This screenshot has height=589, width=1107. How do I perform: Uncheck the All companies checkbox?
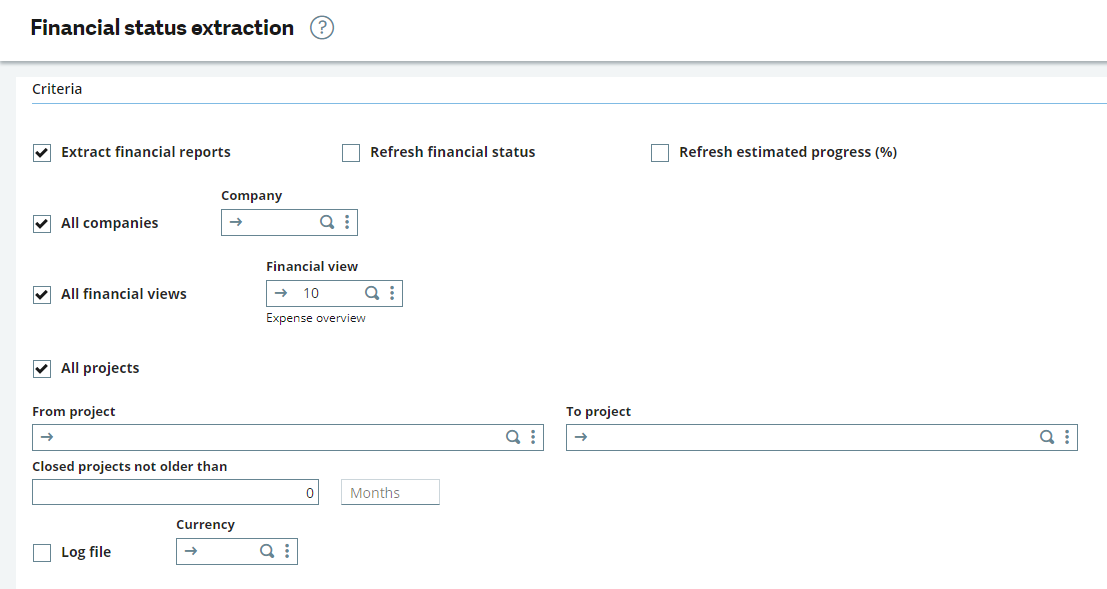42,224
